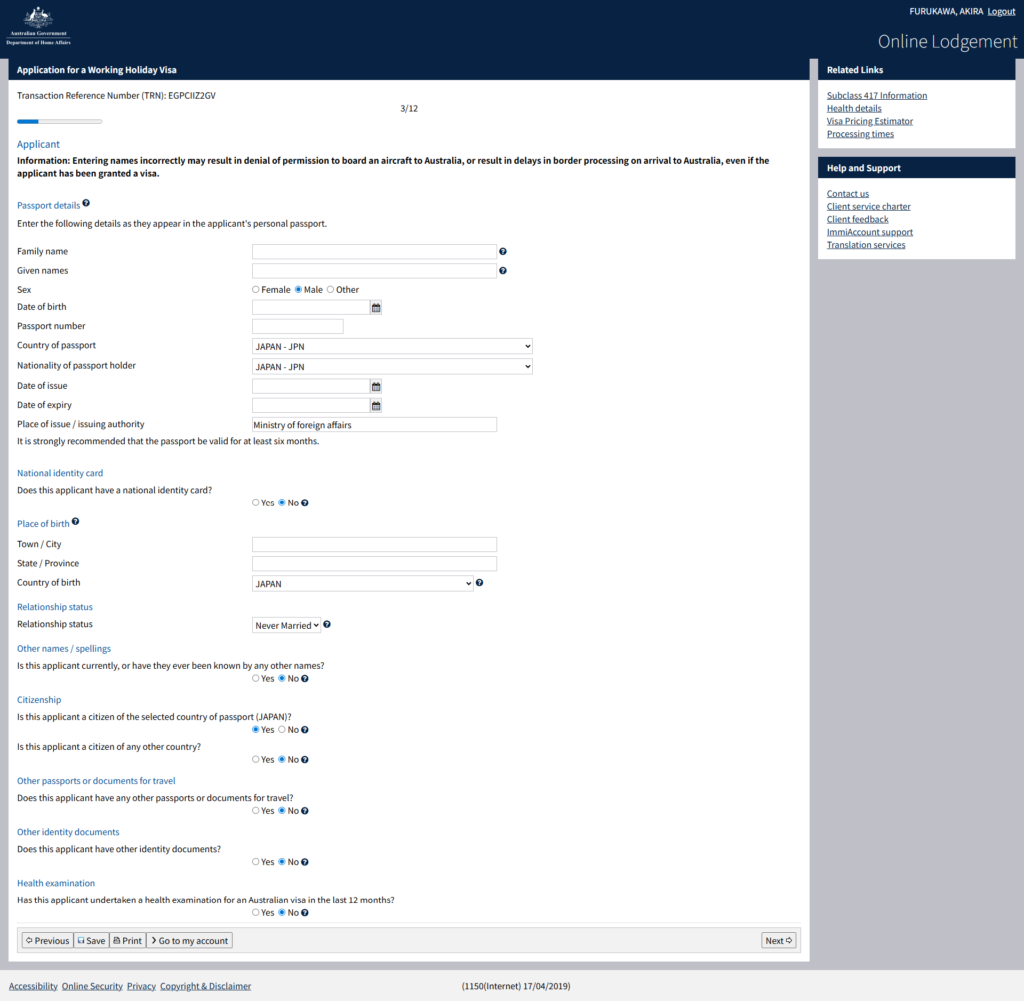Click help icon for other names question
Screen dimensions: 1024x1001
[305, 678]
